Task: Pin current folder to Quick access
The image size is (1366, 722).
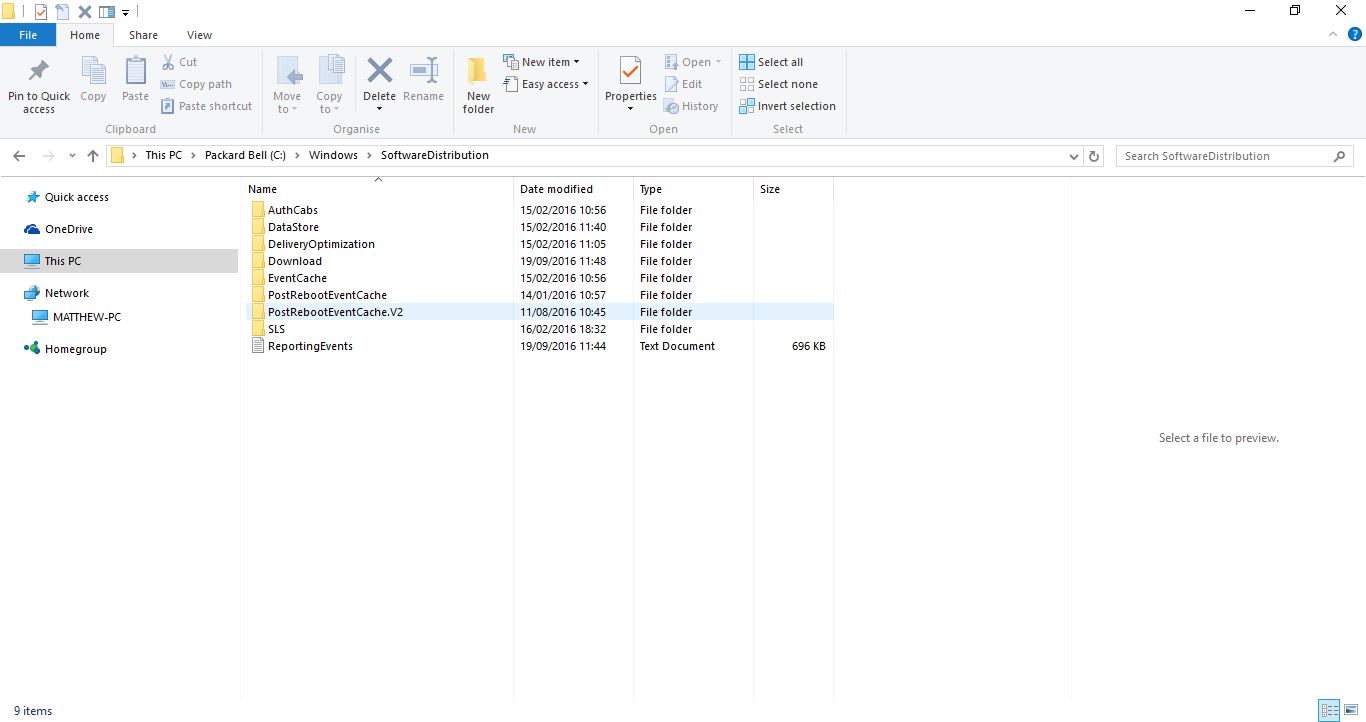Action: [x=38, y=83]
